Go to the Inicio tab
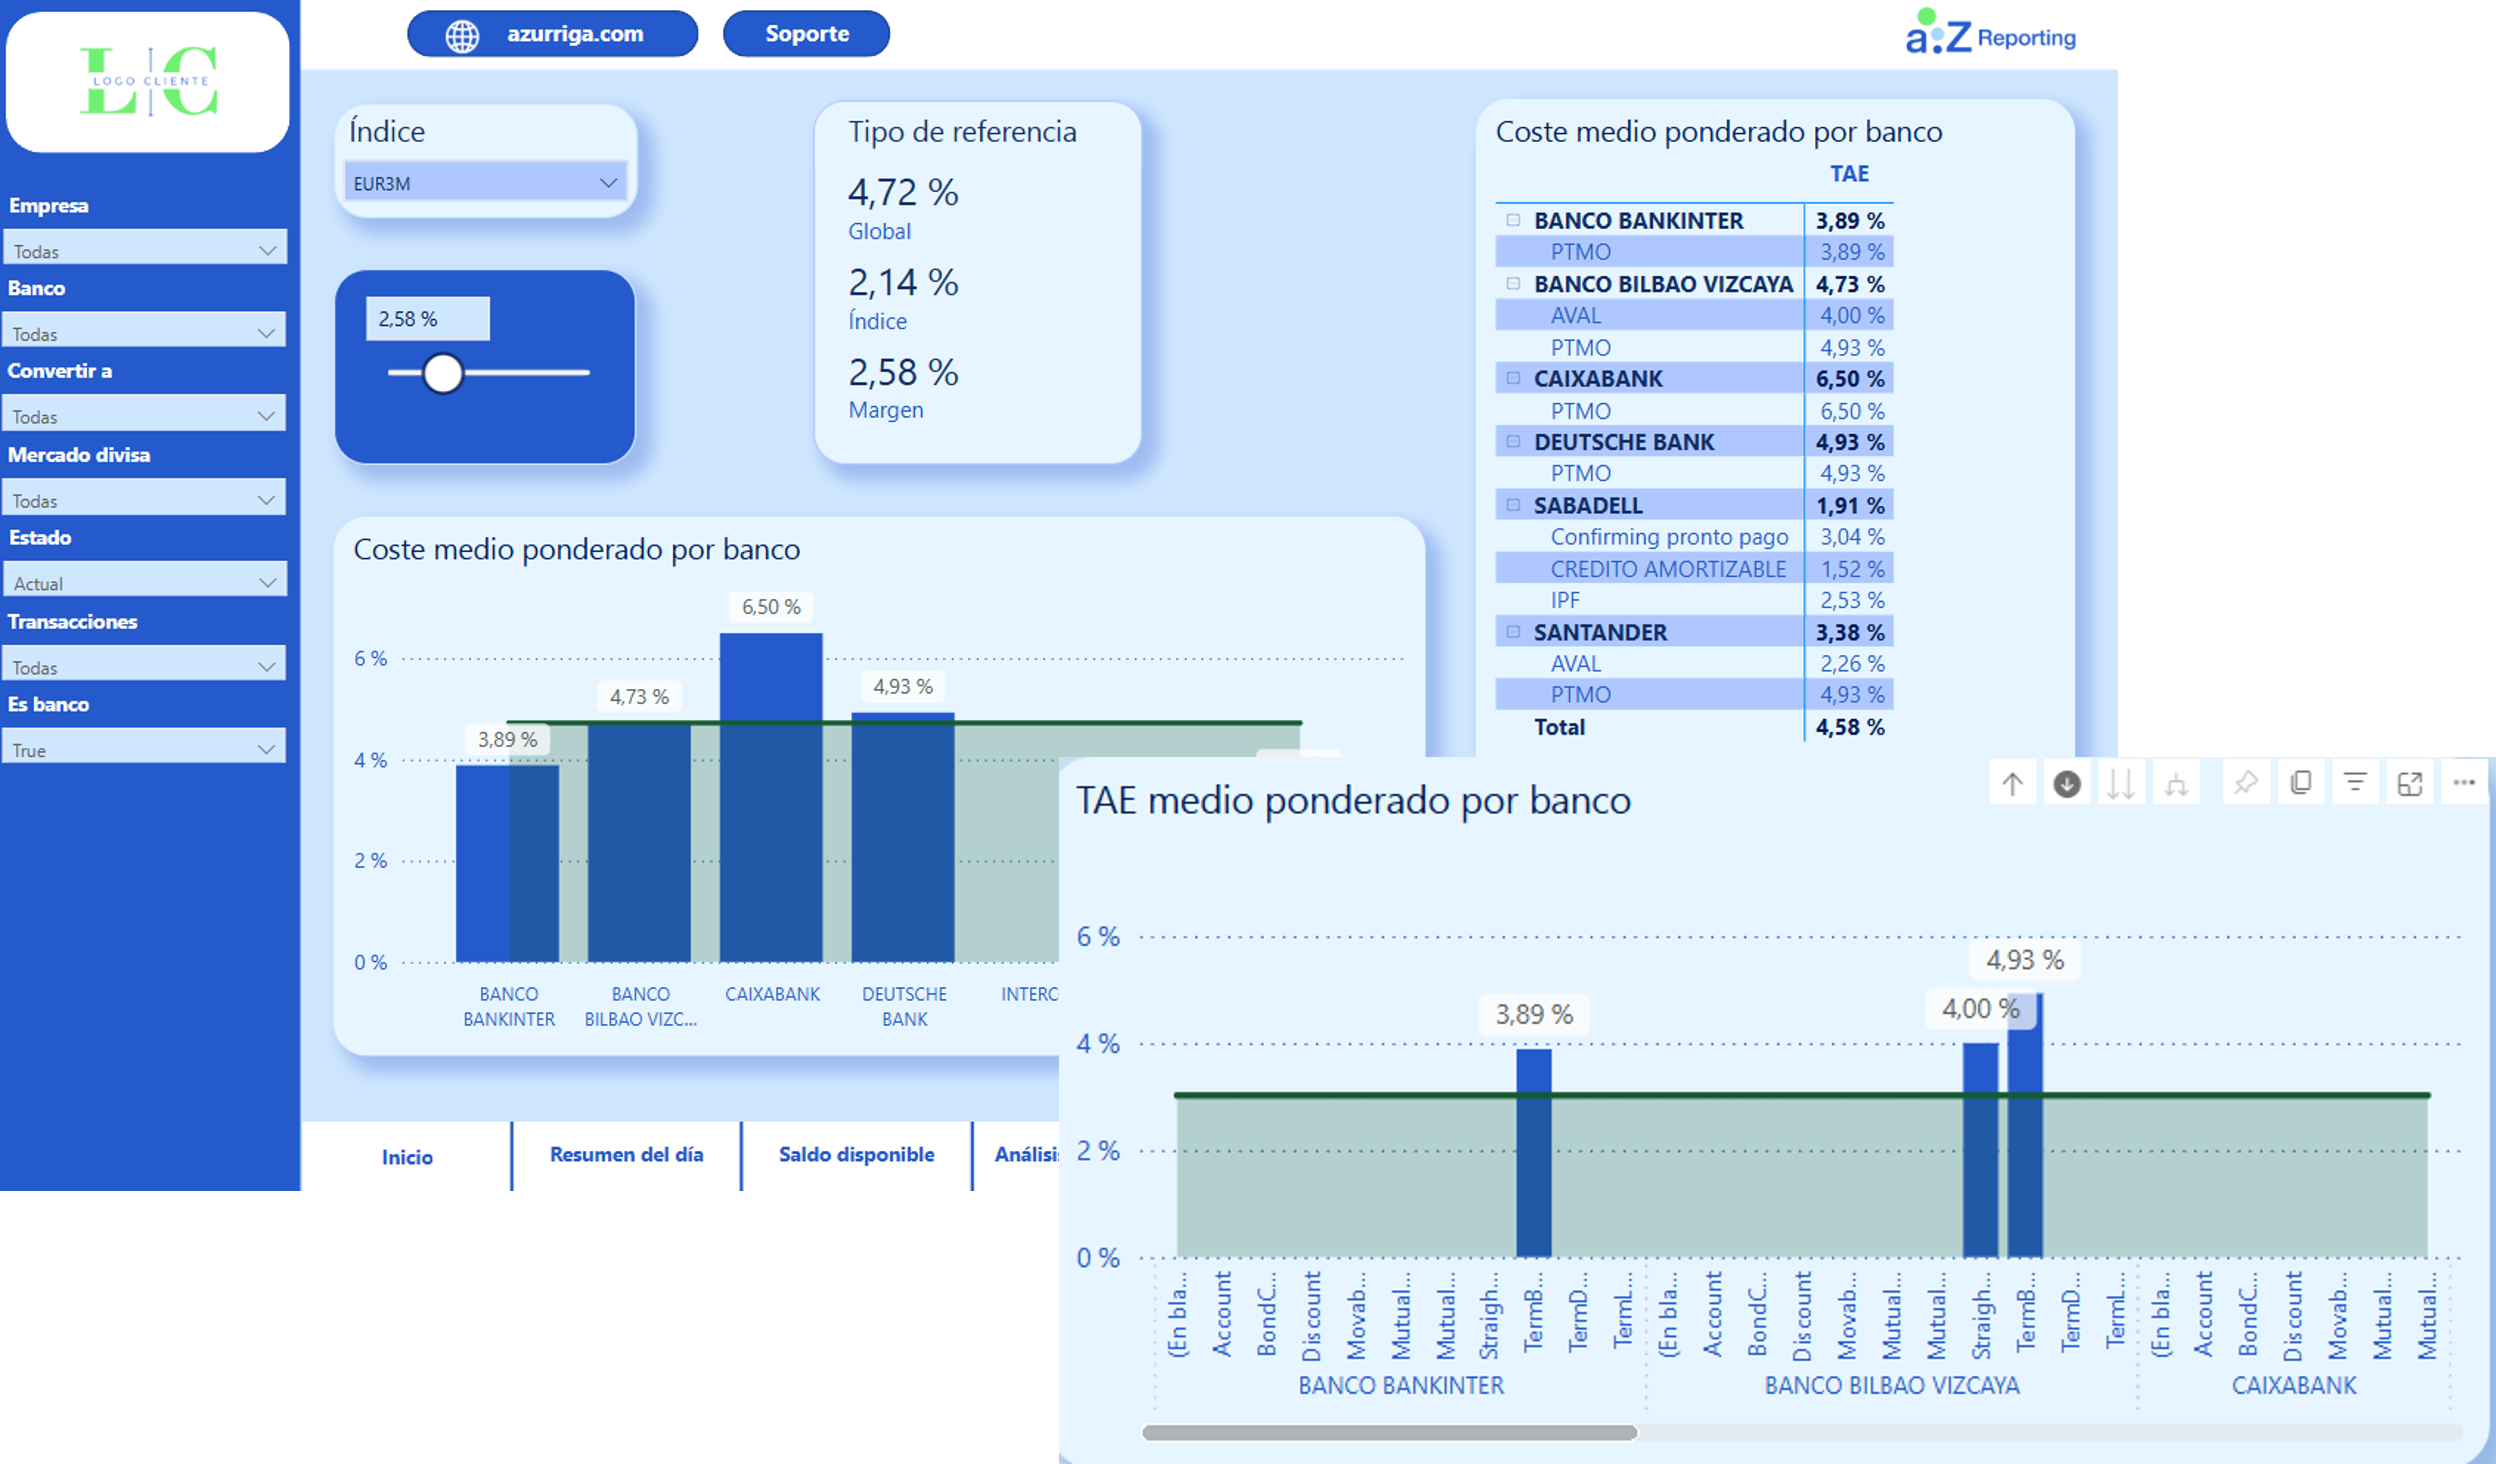 point(407,1157)
